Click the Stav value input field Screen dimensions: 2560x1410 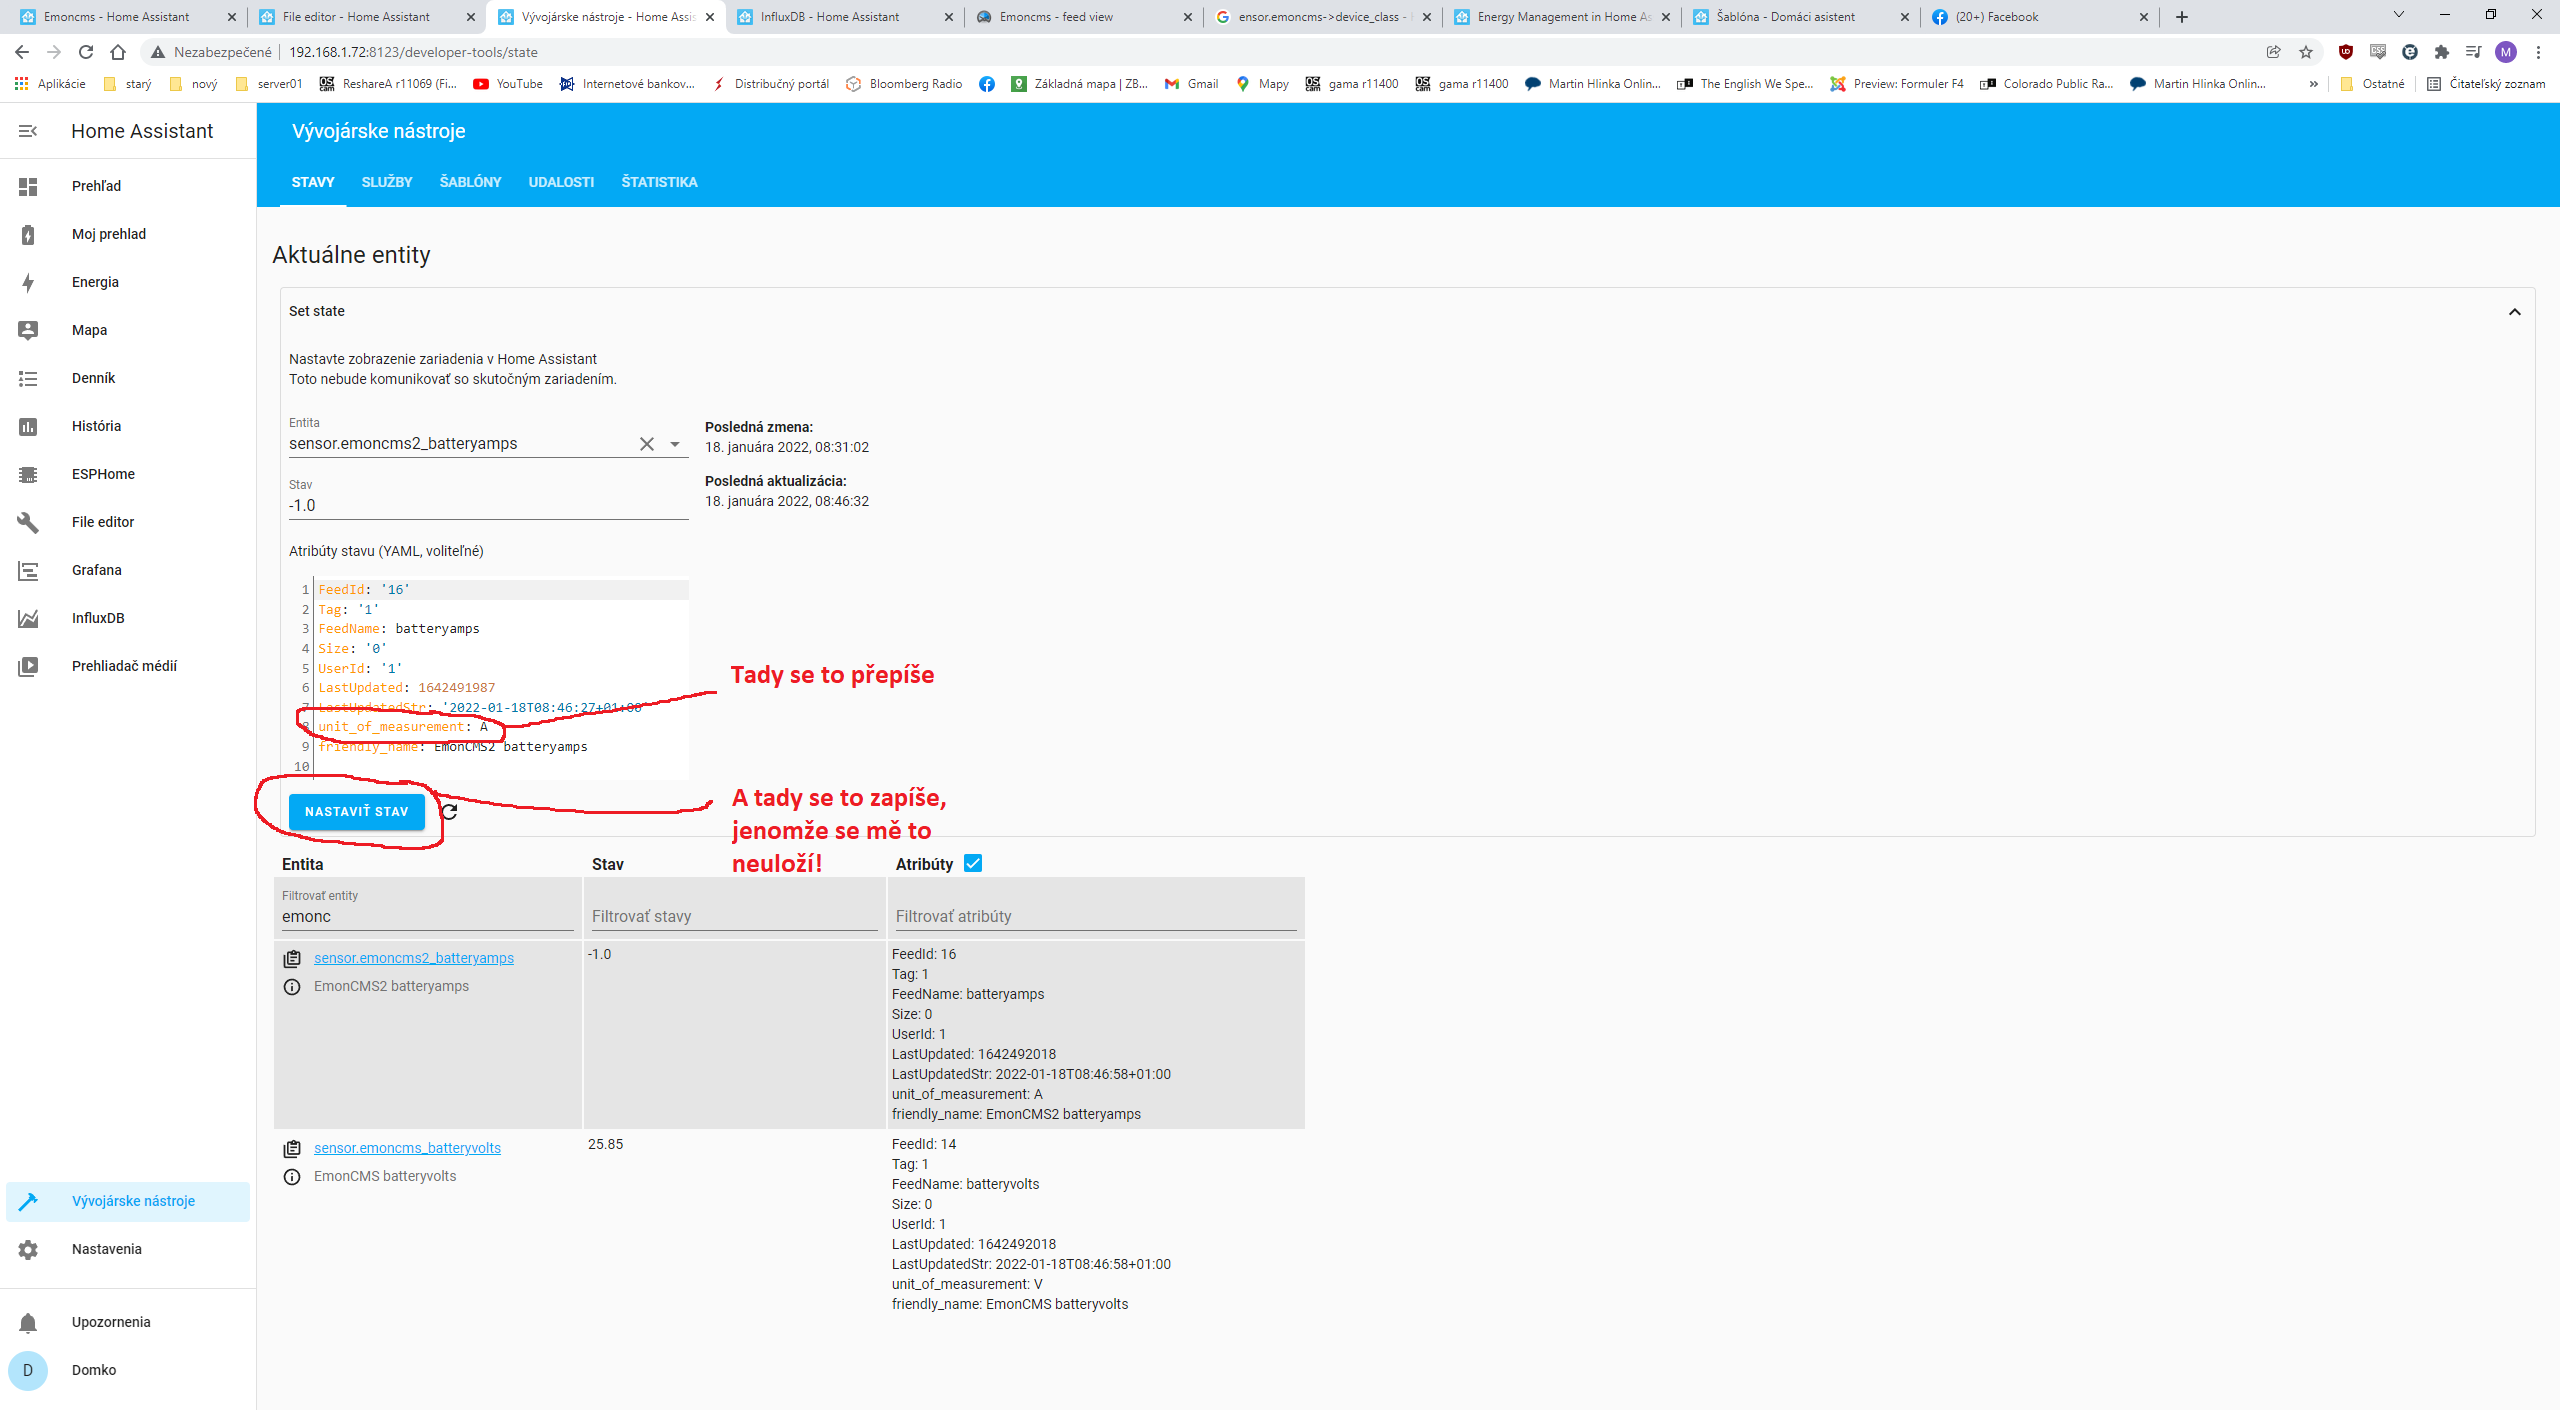(x=488, y=506)
